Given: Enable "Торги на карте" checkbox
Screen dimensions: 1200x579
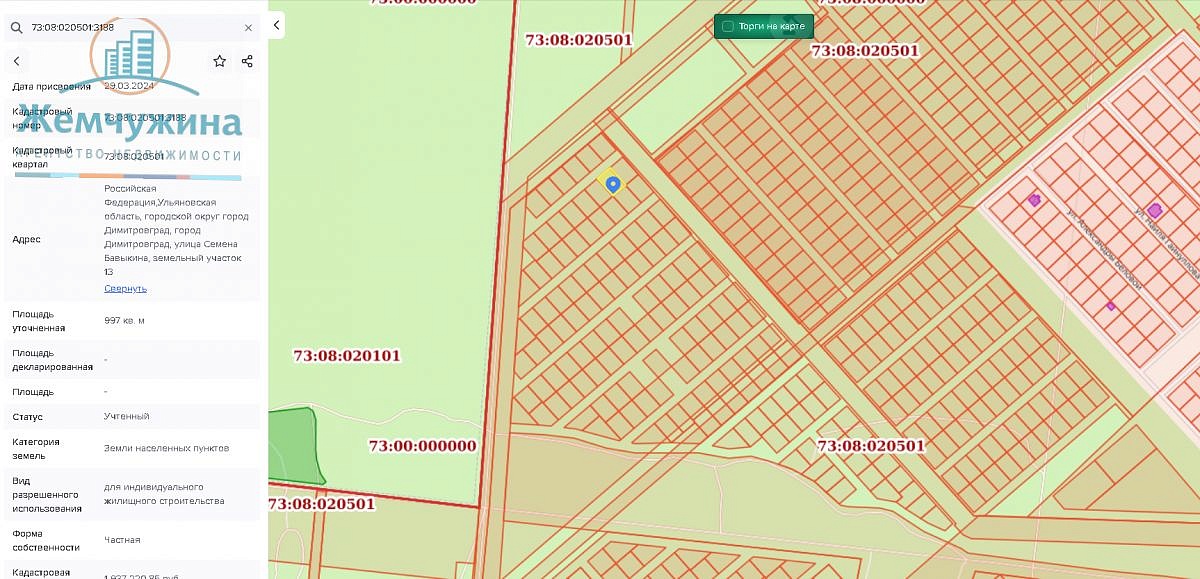Looking at the screenshot, I should [728, 26].
